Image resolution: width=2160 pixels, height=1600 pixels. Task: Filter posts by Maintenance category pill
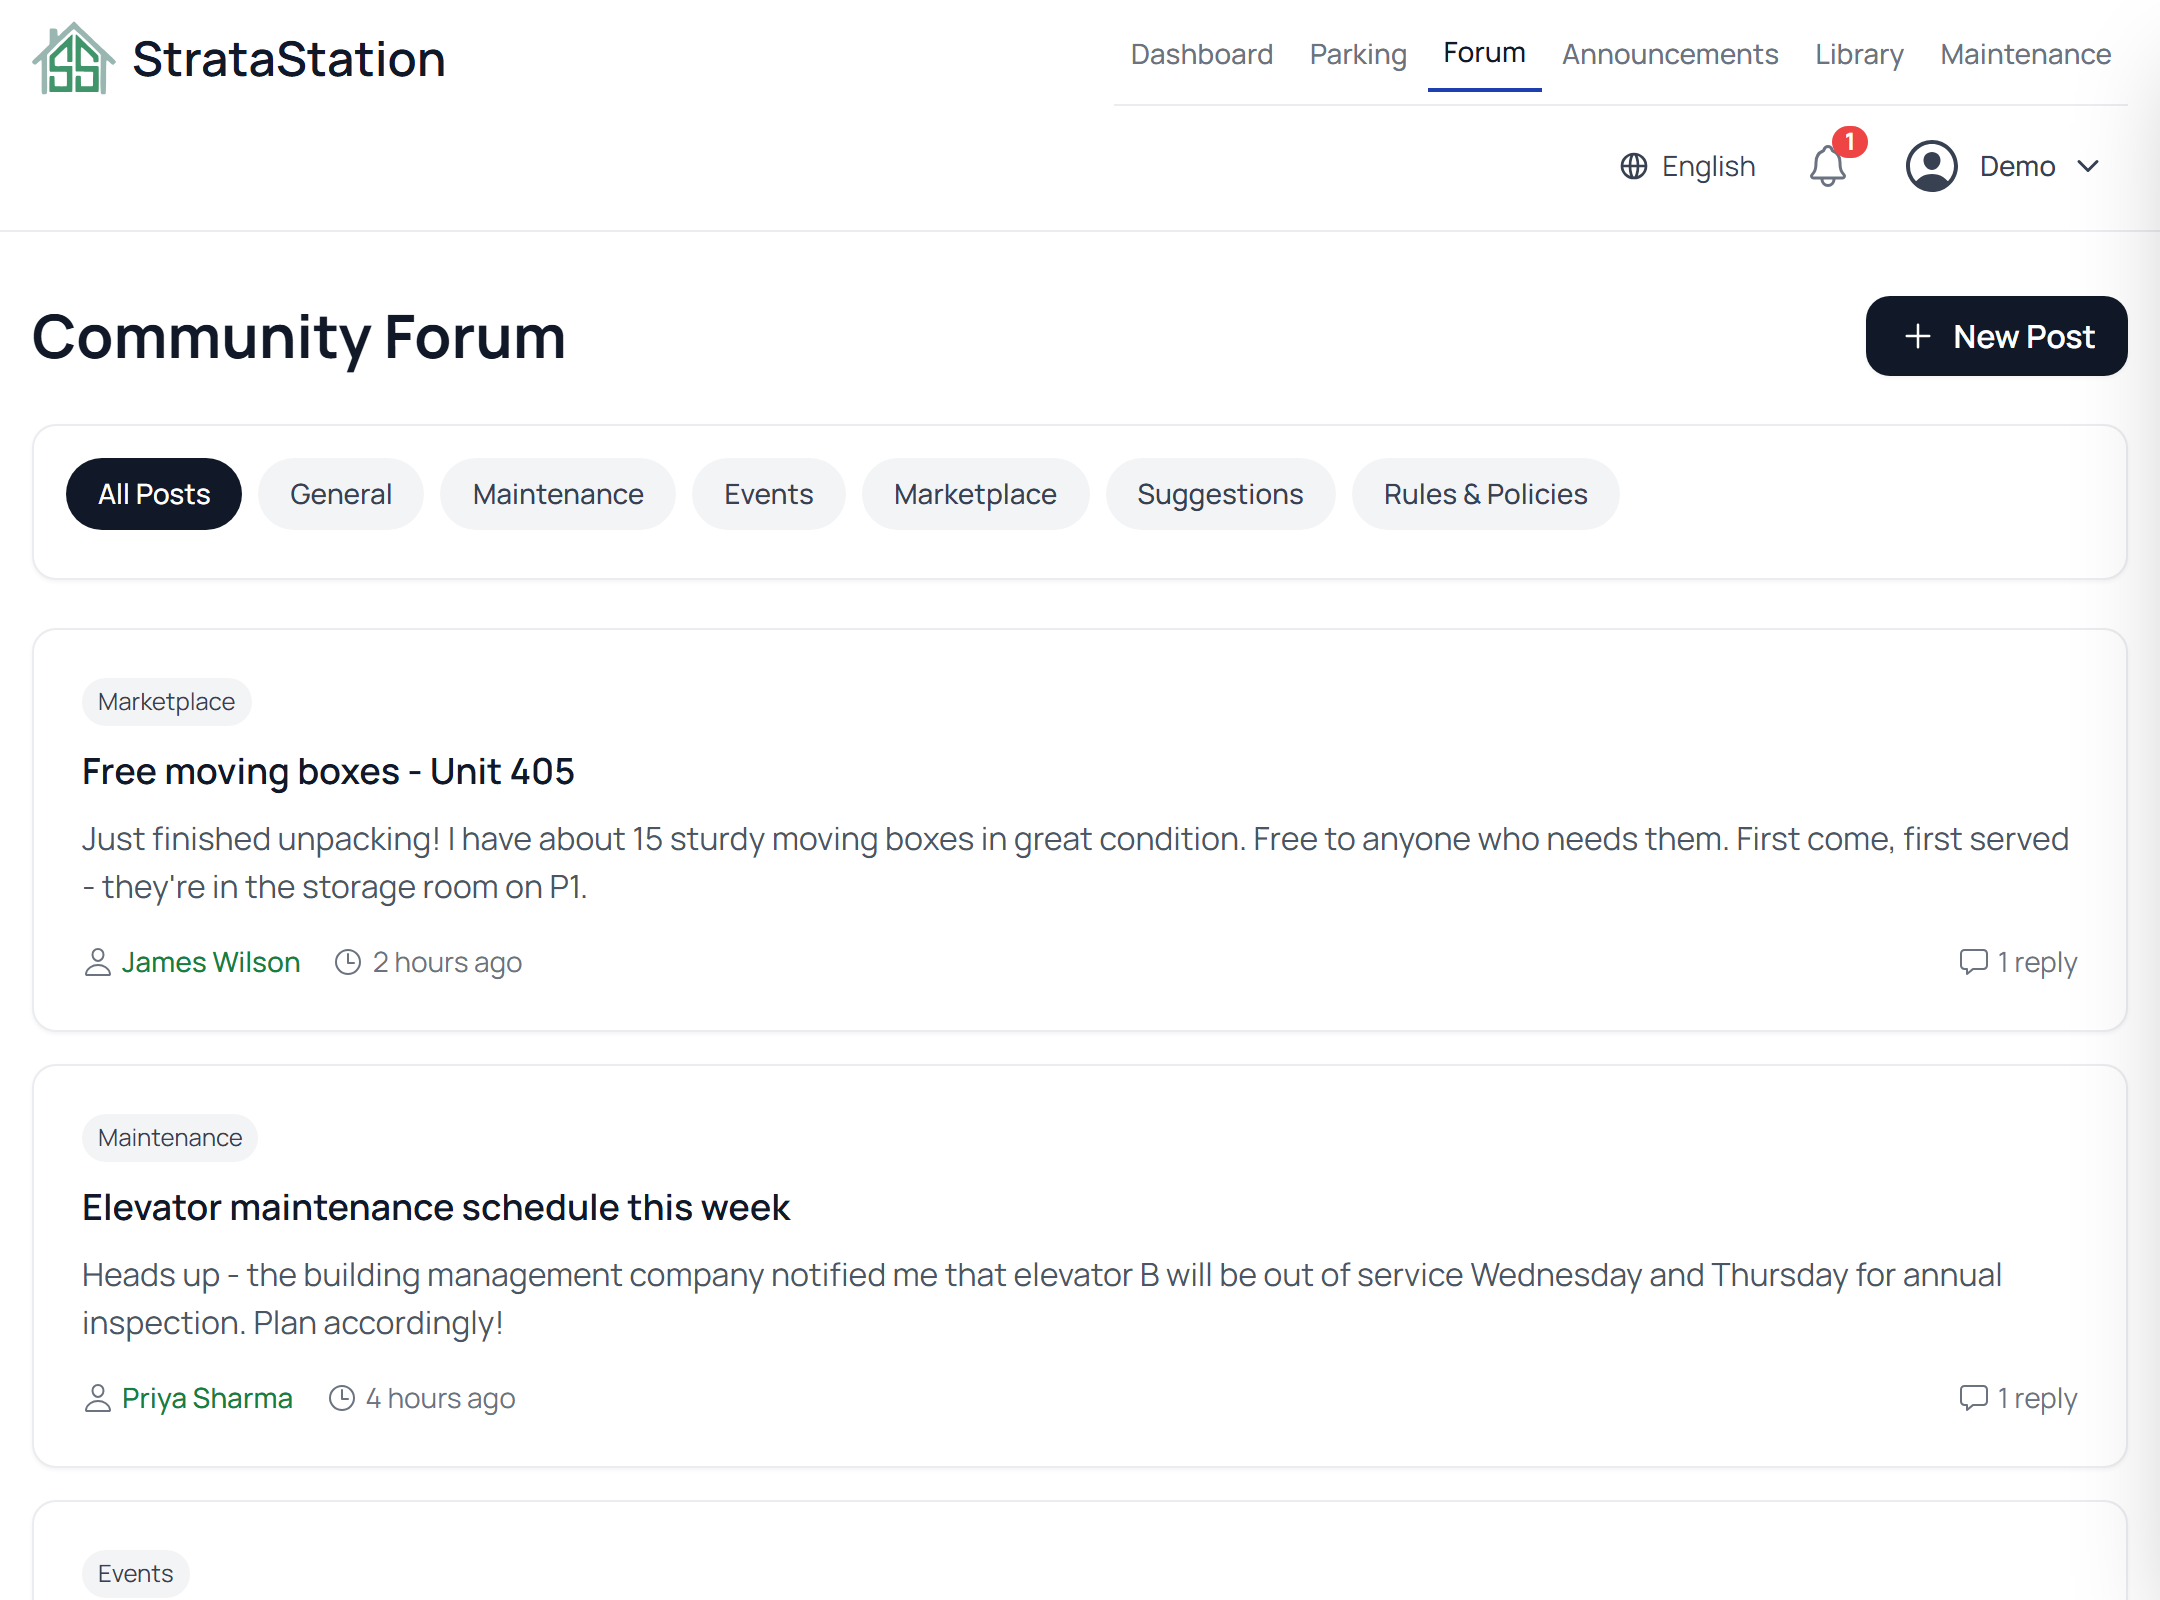click(558, 494)
